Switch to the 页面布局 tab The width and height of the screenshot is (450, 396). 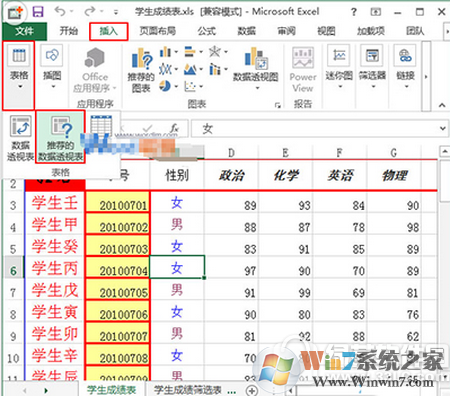pyautogui.click(x=157, y=31)
